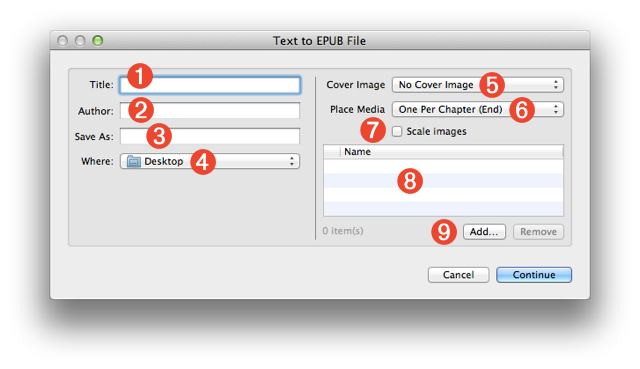The width and height of the screenshot is (640, 369).
Task: Open the Cover Image dropdown
Action: click(x=478, y=85)
